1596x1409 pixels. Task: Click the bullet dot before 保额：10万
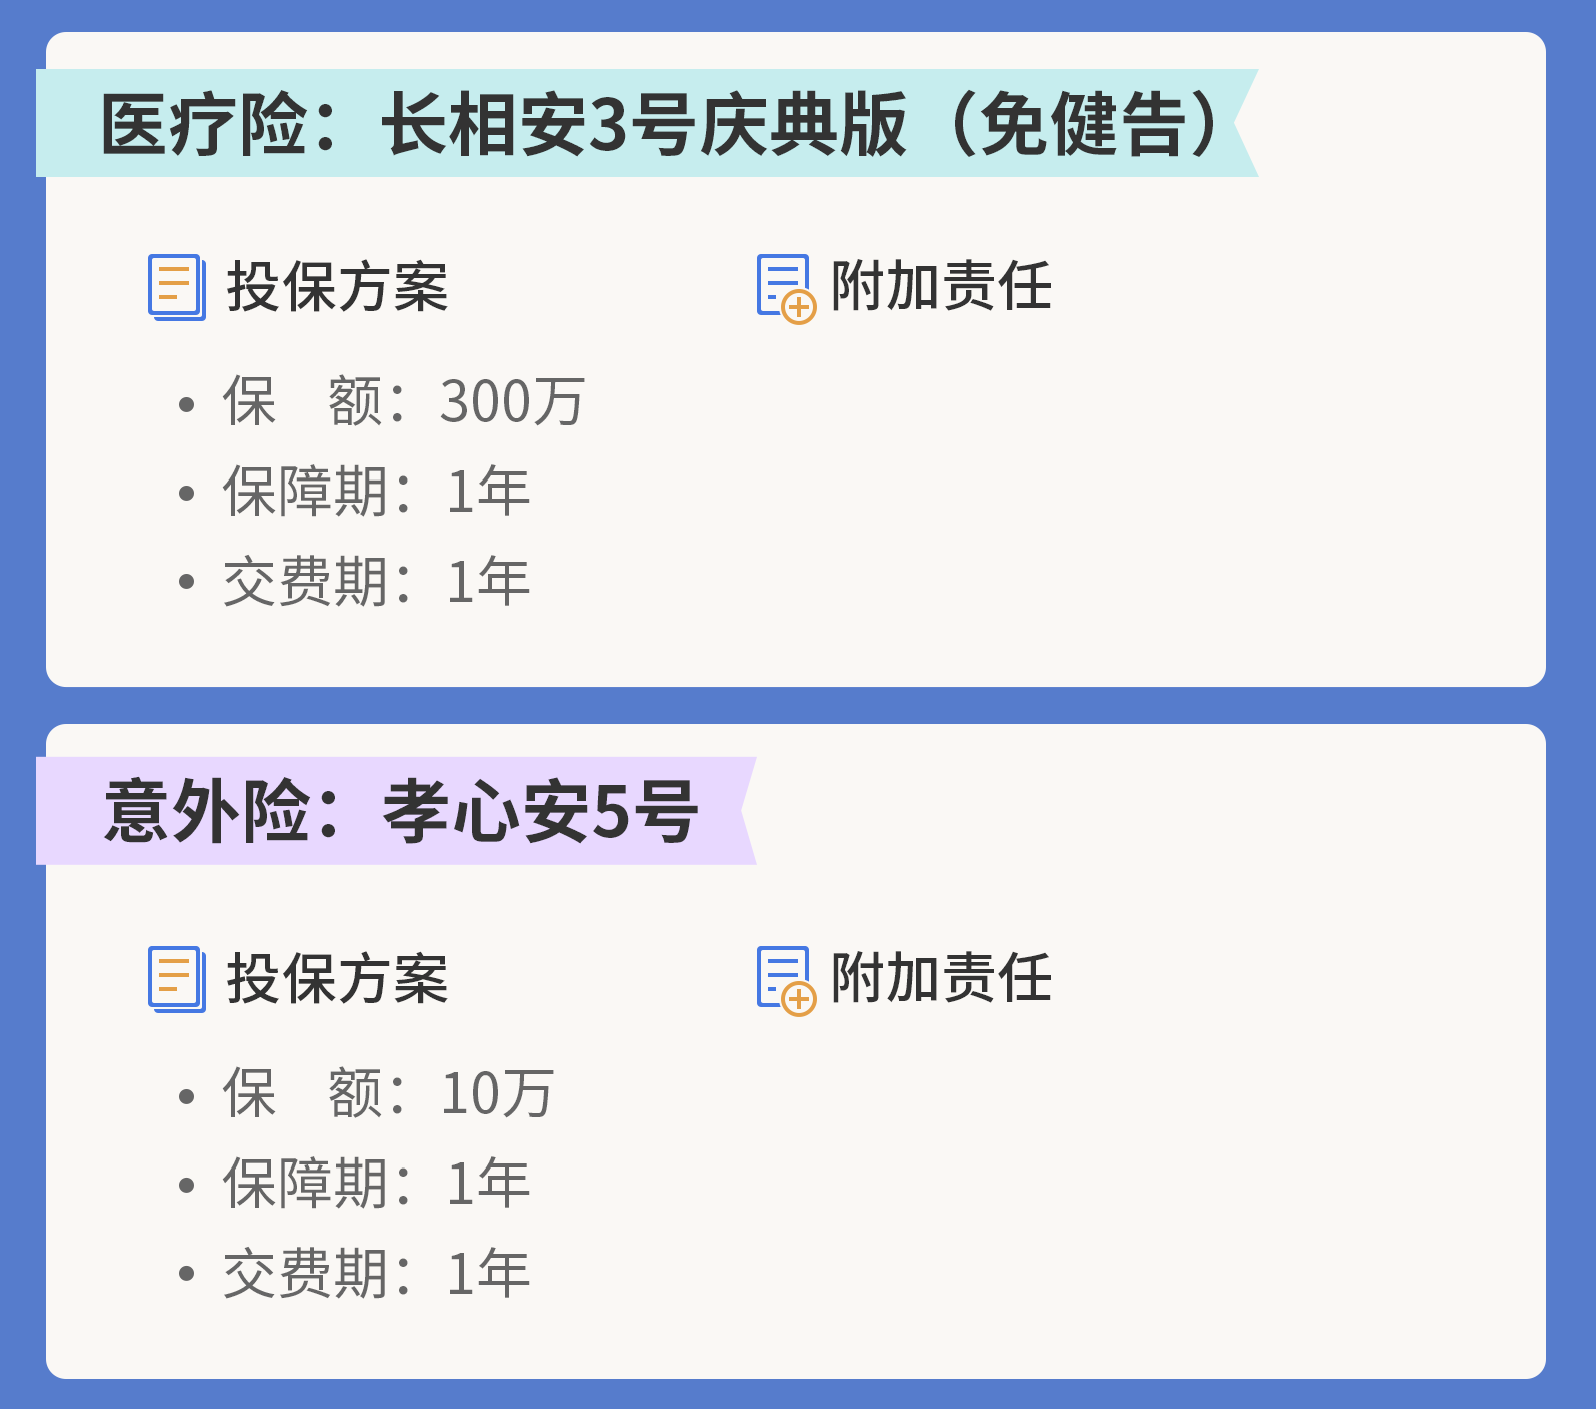[186, 1097]
